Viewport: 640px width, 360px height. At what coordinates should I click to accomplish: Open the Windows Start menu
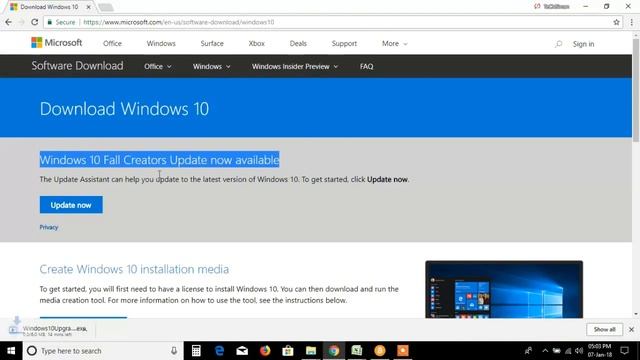coord(11,351)
